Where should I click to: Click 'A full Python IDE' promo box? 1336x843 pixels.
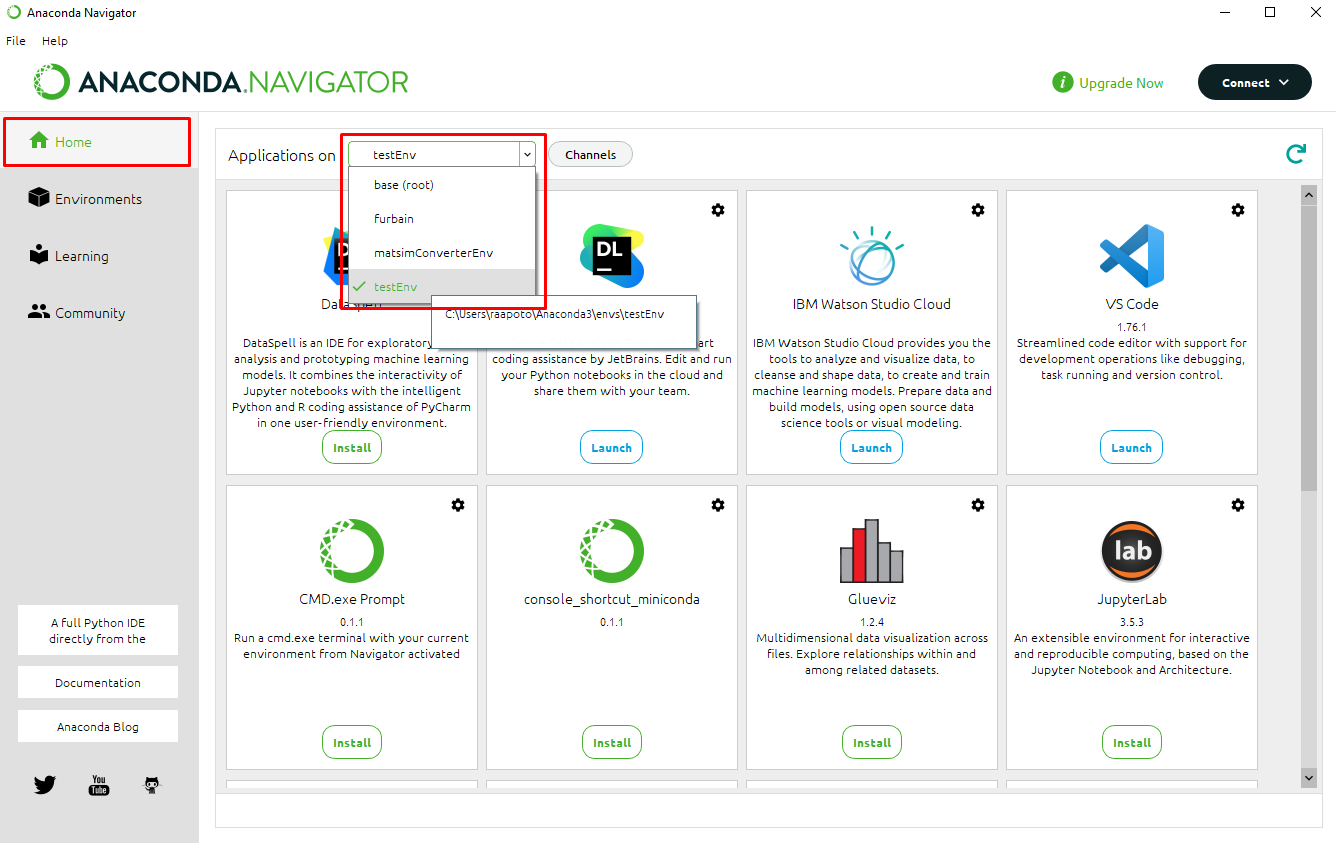coord(98,630)
